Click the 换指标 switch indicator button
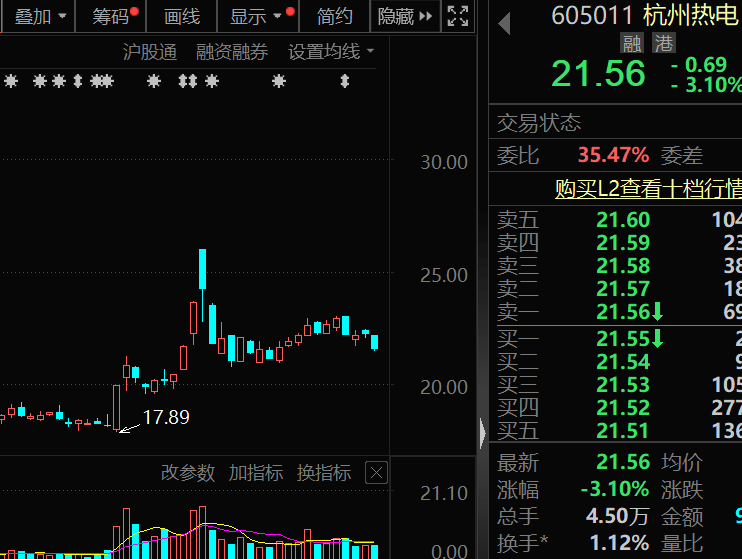This screenshot has width=742, height=559. coord(324,472)
